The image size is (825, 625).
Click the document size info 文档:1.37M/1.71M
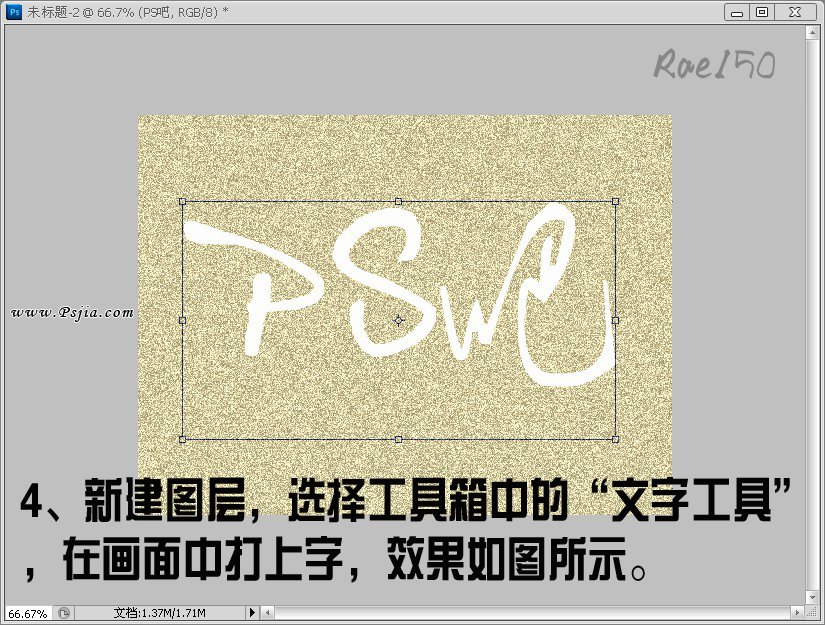160,612
